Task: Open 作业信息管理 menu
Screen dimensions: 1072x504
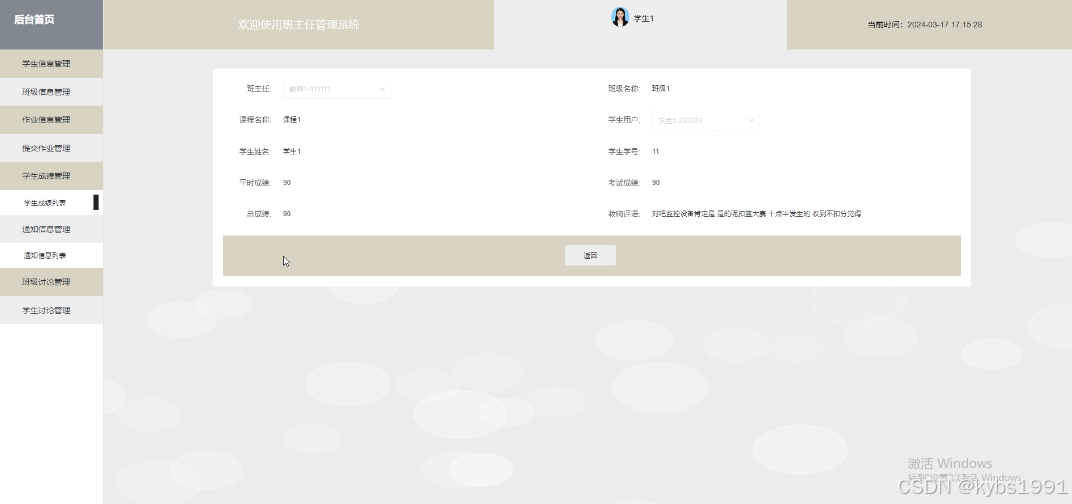Action: [x=51, y=120]
